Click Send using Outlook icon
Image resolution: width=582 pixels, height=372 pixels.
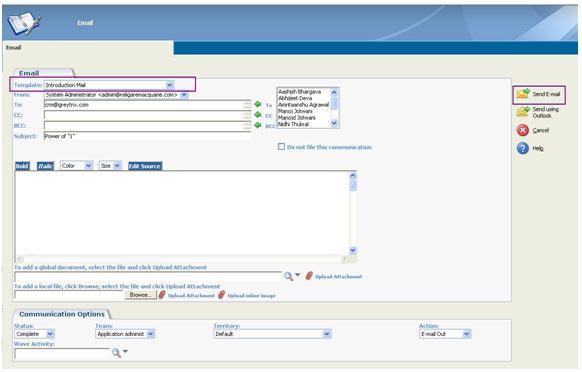pyautogui.click(x=523, y=112)
